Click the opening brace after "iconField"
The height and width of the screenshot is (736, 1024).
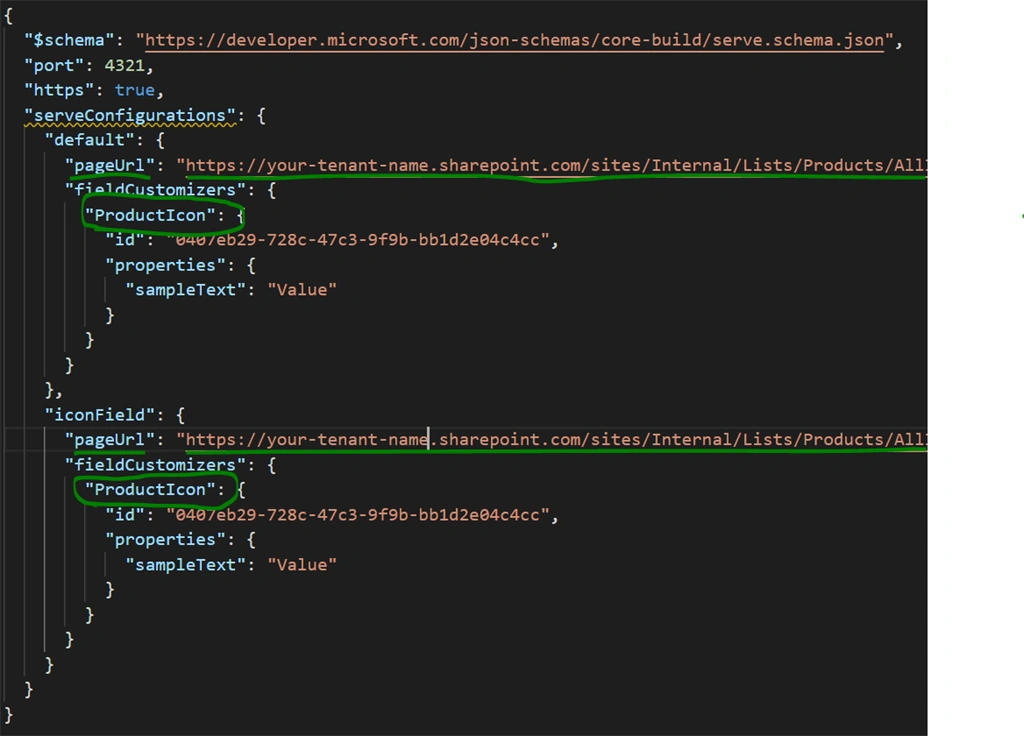point(180,415)
